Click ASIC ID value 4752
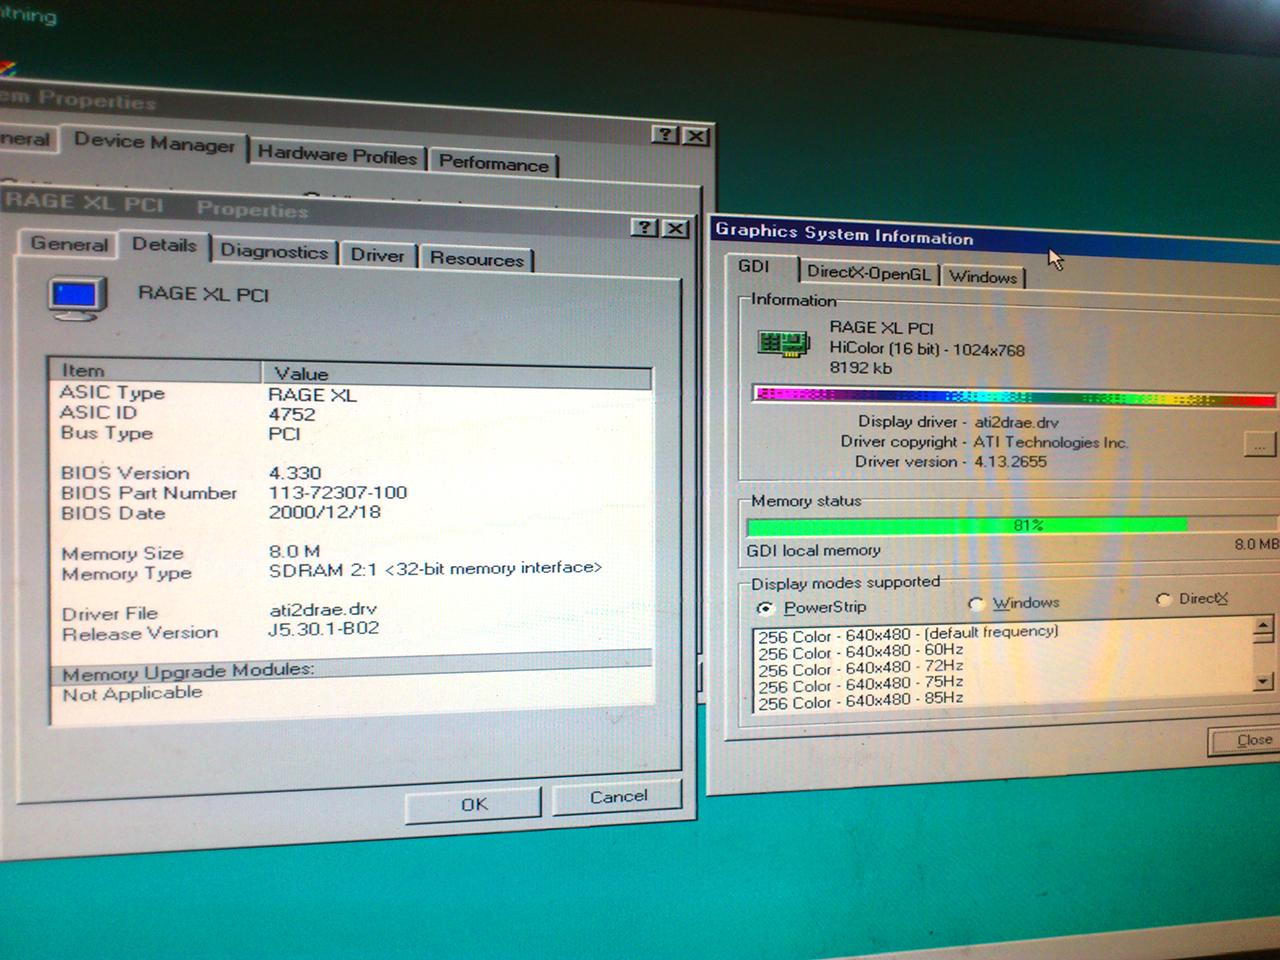 coord(292,414)
